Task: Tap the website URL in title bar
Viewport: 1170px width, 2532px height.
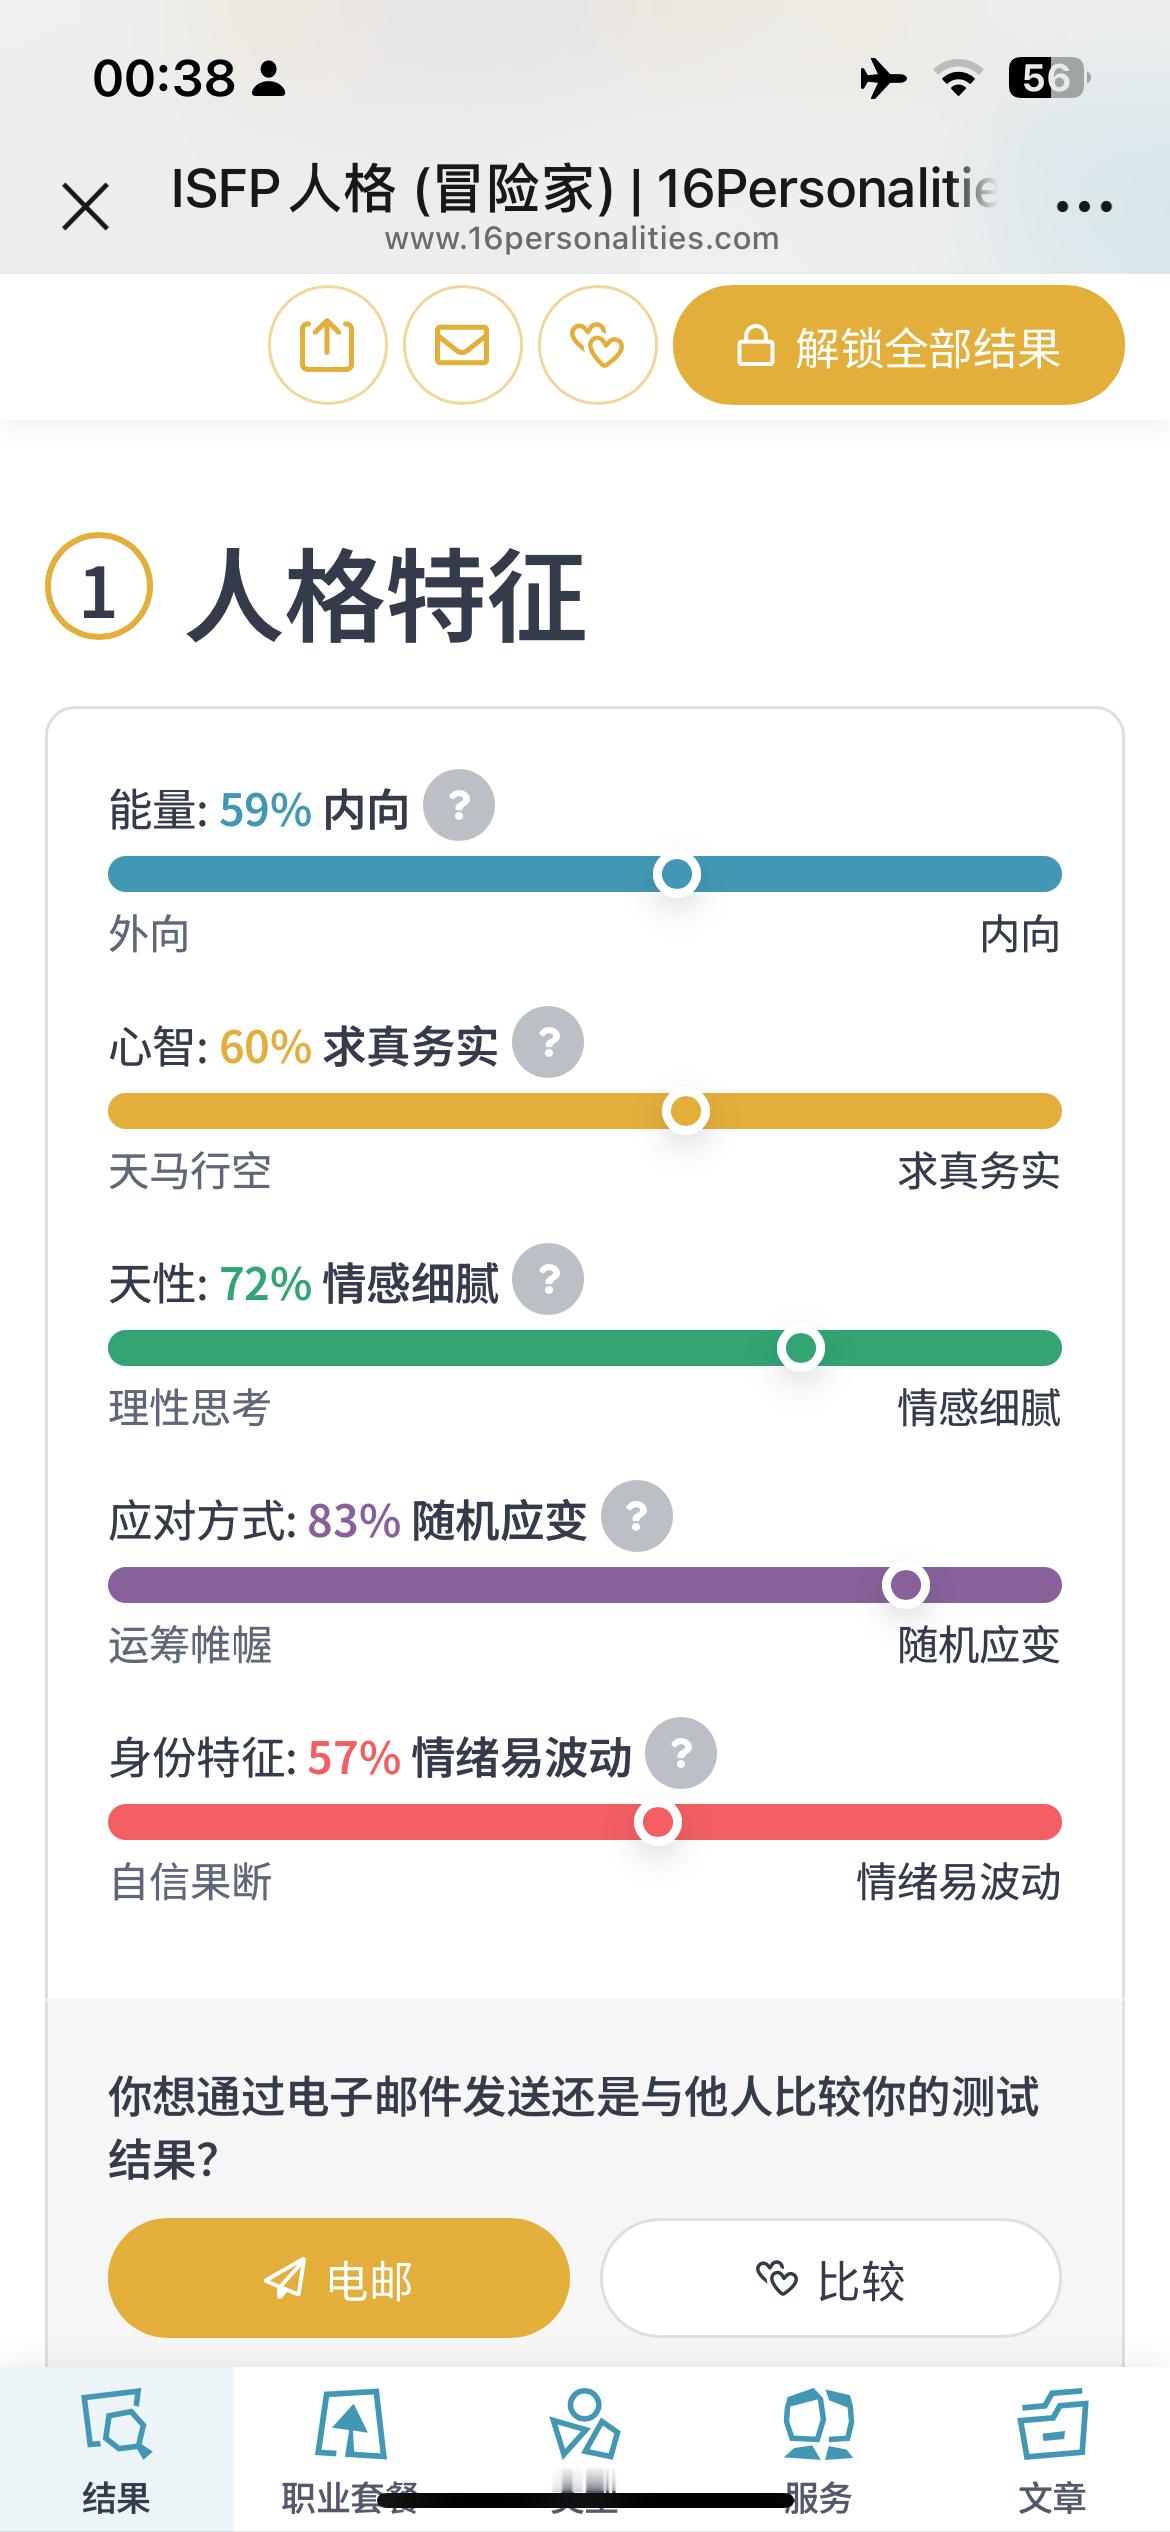Action: pyautogui.click(x=582, y=239)
